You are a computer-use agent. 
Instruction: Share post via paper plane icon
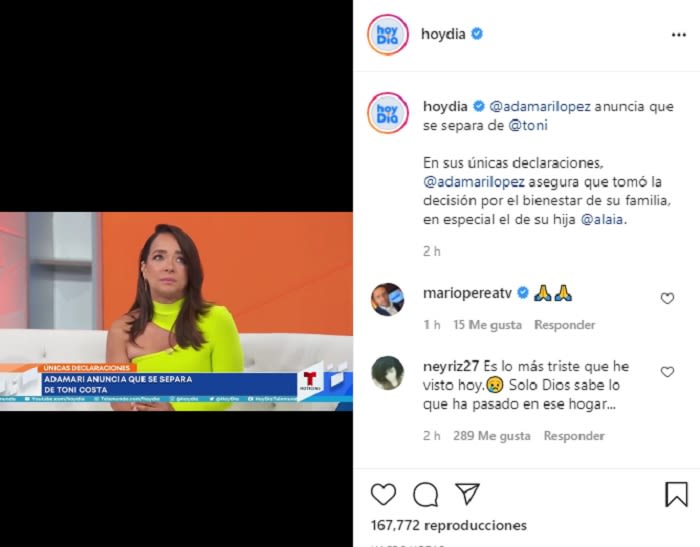tap(467, 493)
